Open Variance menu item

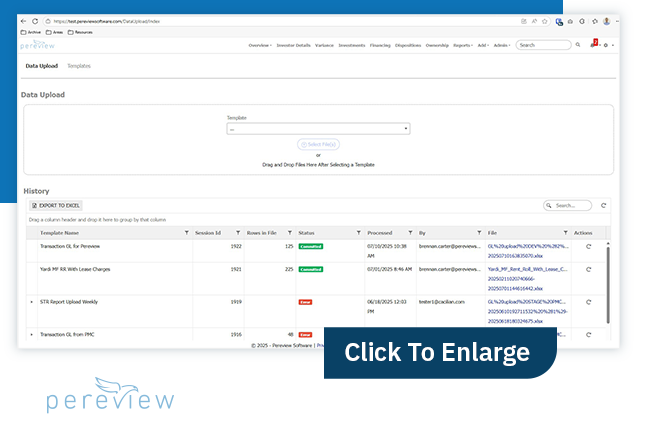click(x=324, y=45)
